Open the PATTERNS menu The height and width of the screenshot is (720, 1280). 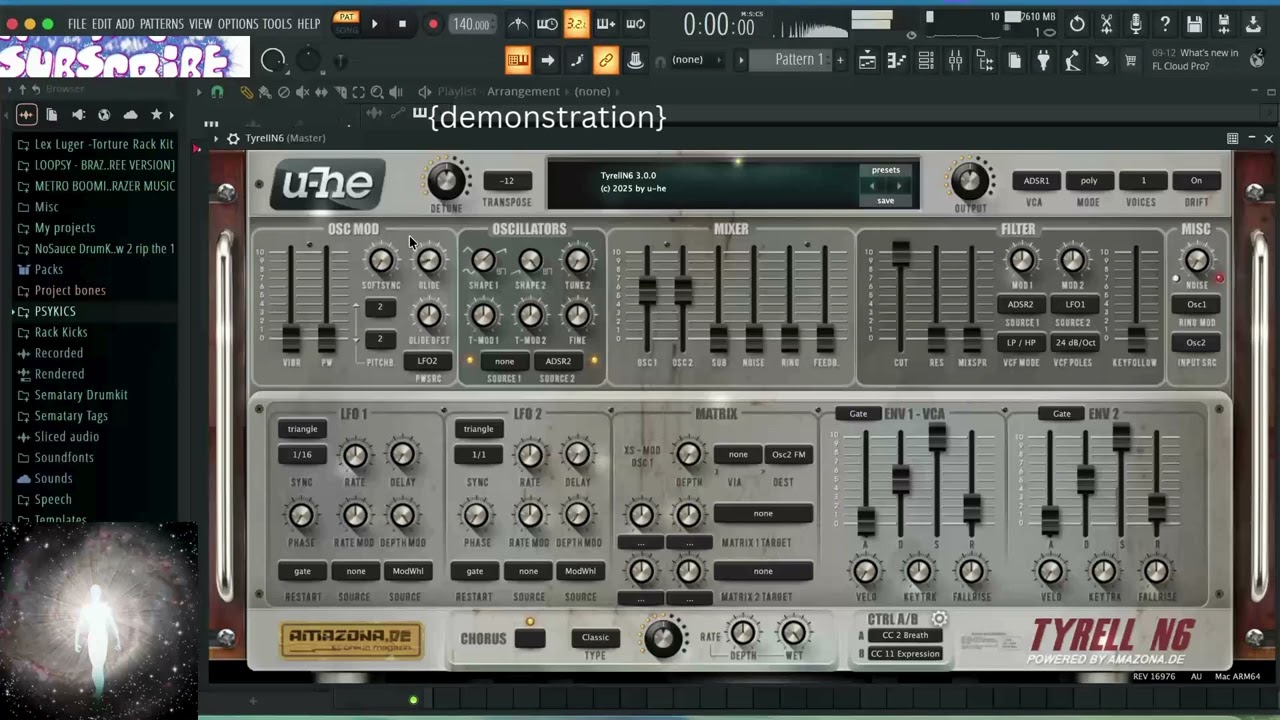pos(161,24)
